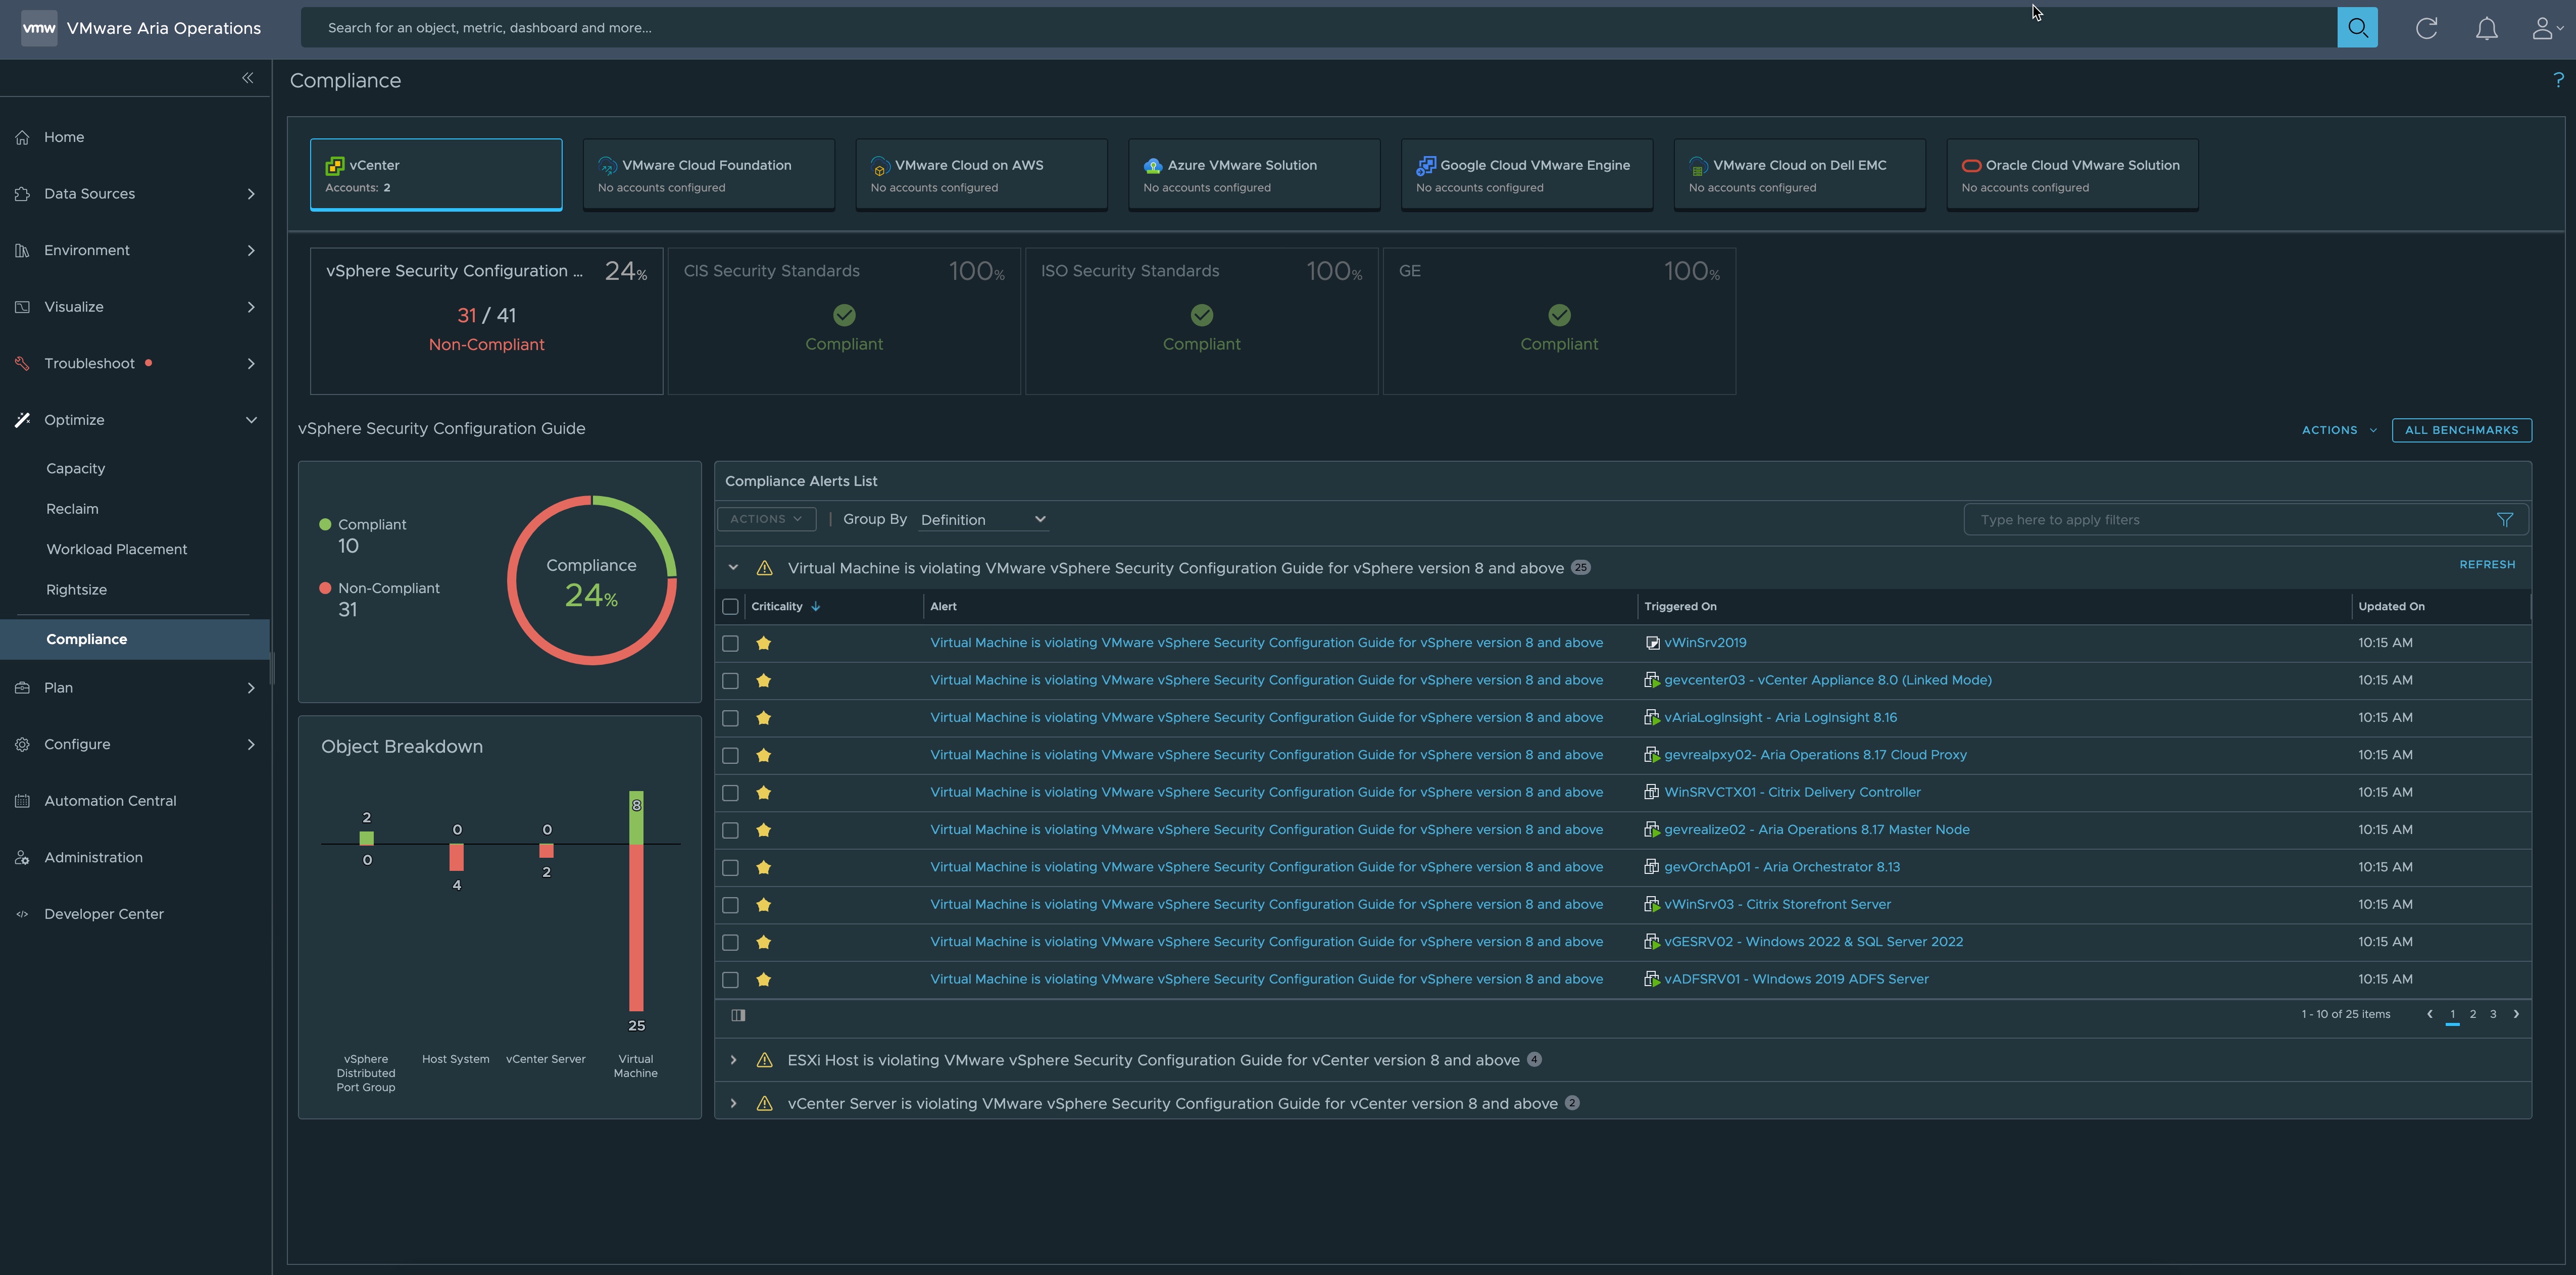Check the gevrealize02 row checkbox
The width and height of the screenshot is (2576, 1275).
point(730,830)
